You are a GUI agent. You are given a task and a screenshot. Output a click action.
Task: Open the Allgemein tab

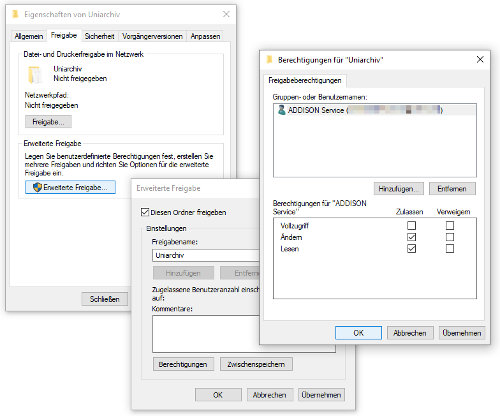point(29,36)
